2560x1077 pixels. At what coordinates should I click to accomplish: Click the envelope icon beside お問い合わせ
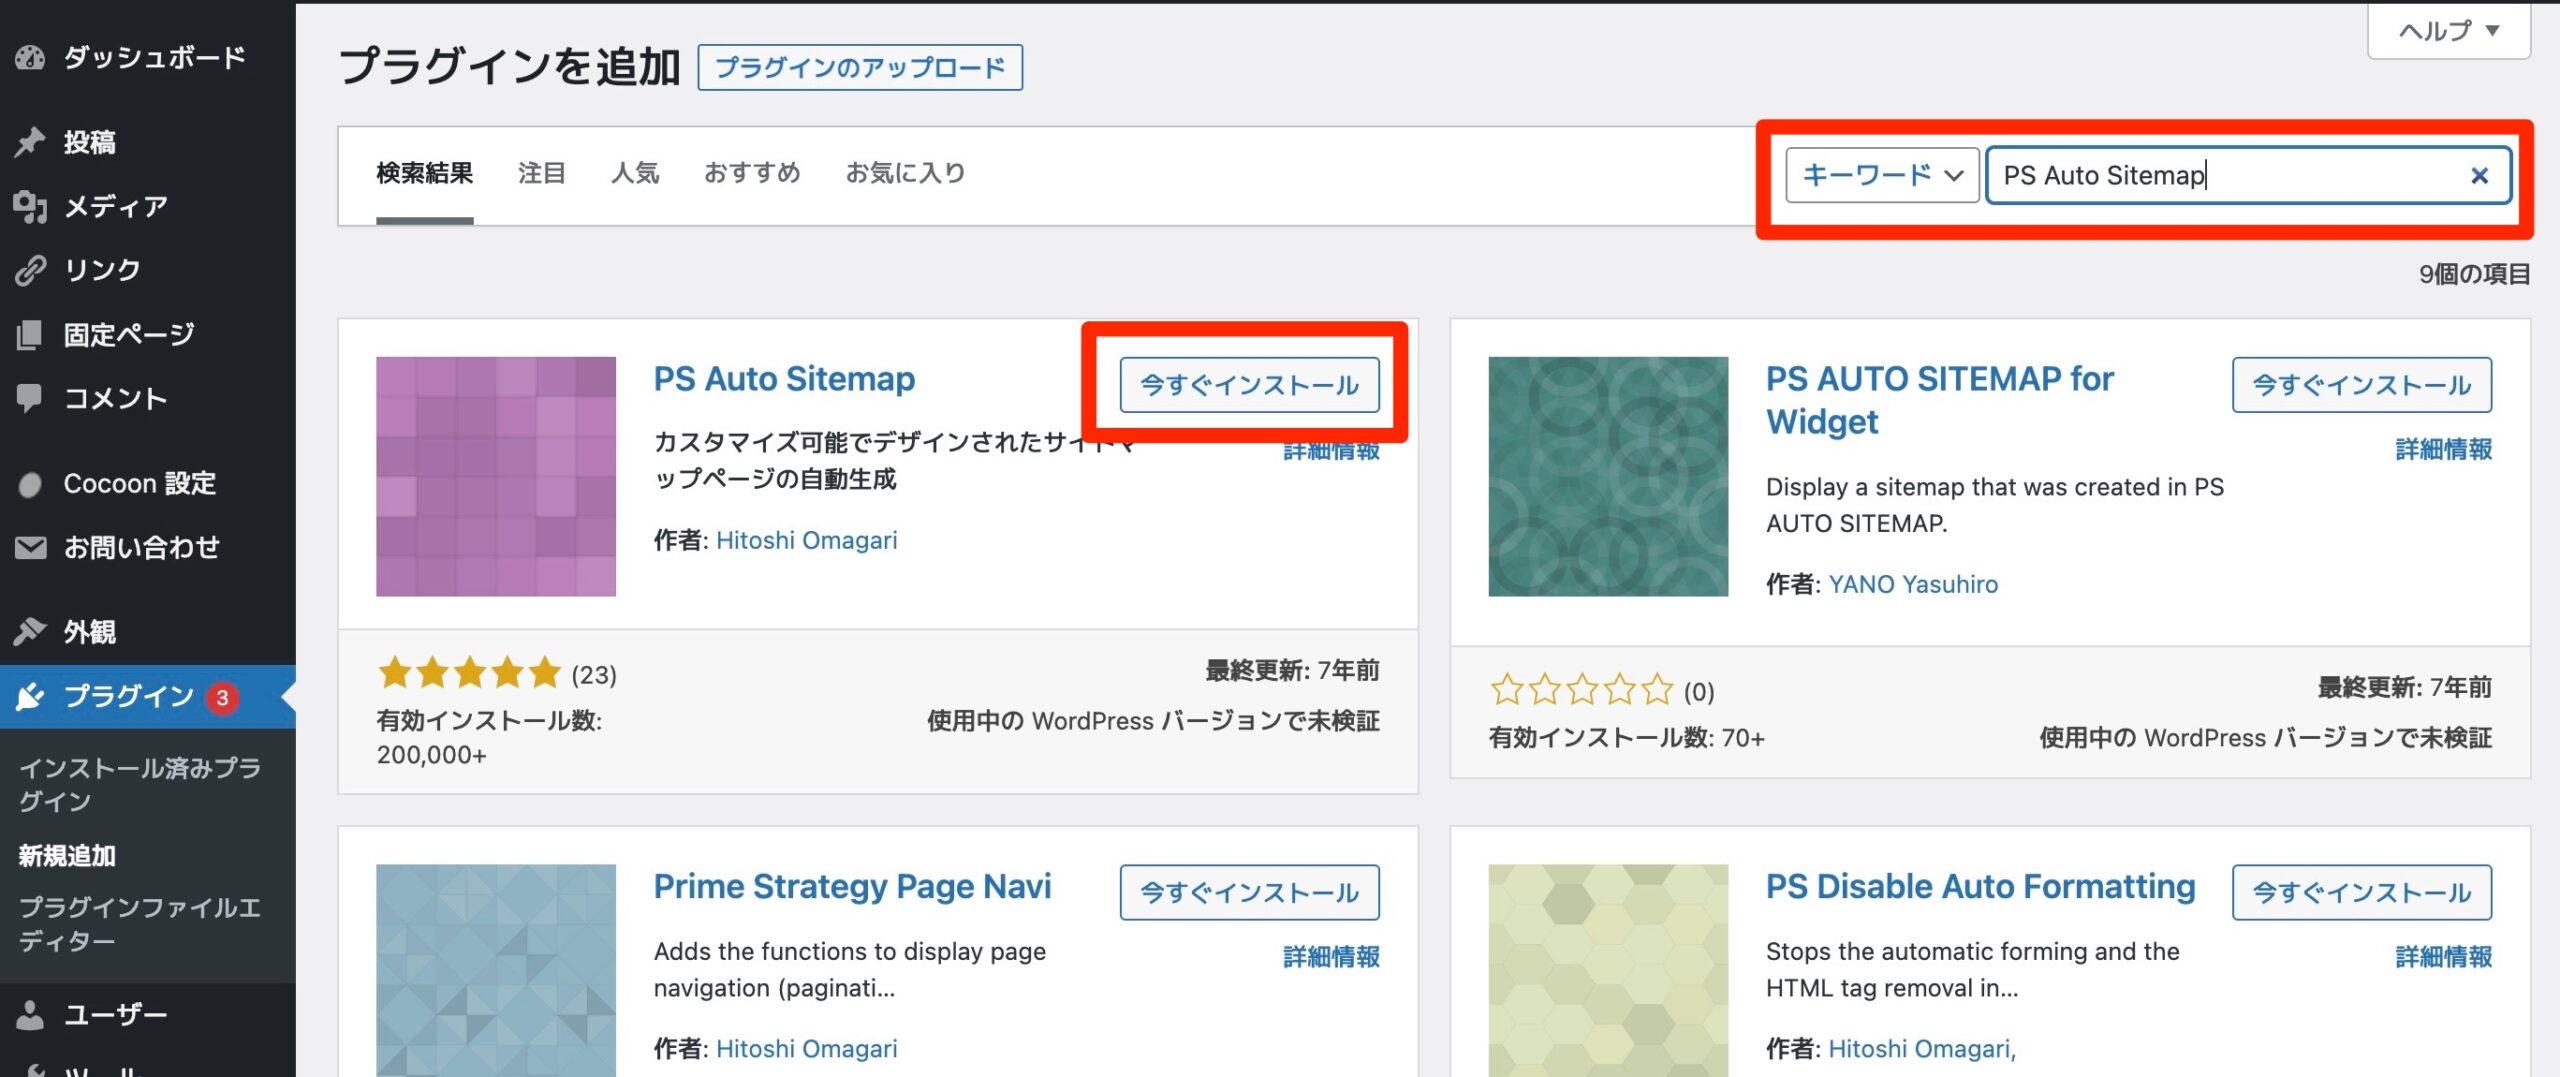[x=30, y=548]
